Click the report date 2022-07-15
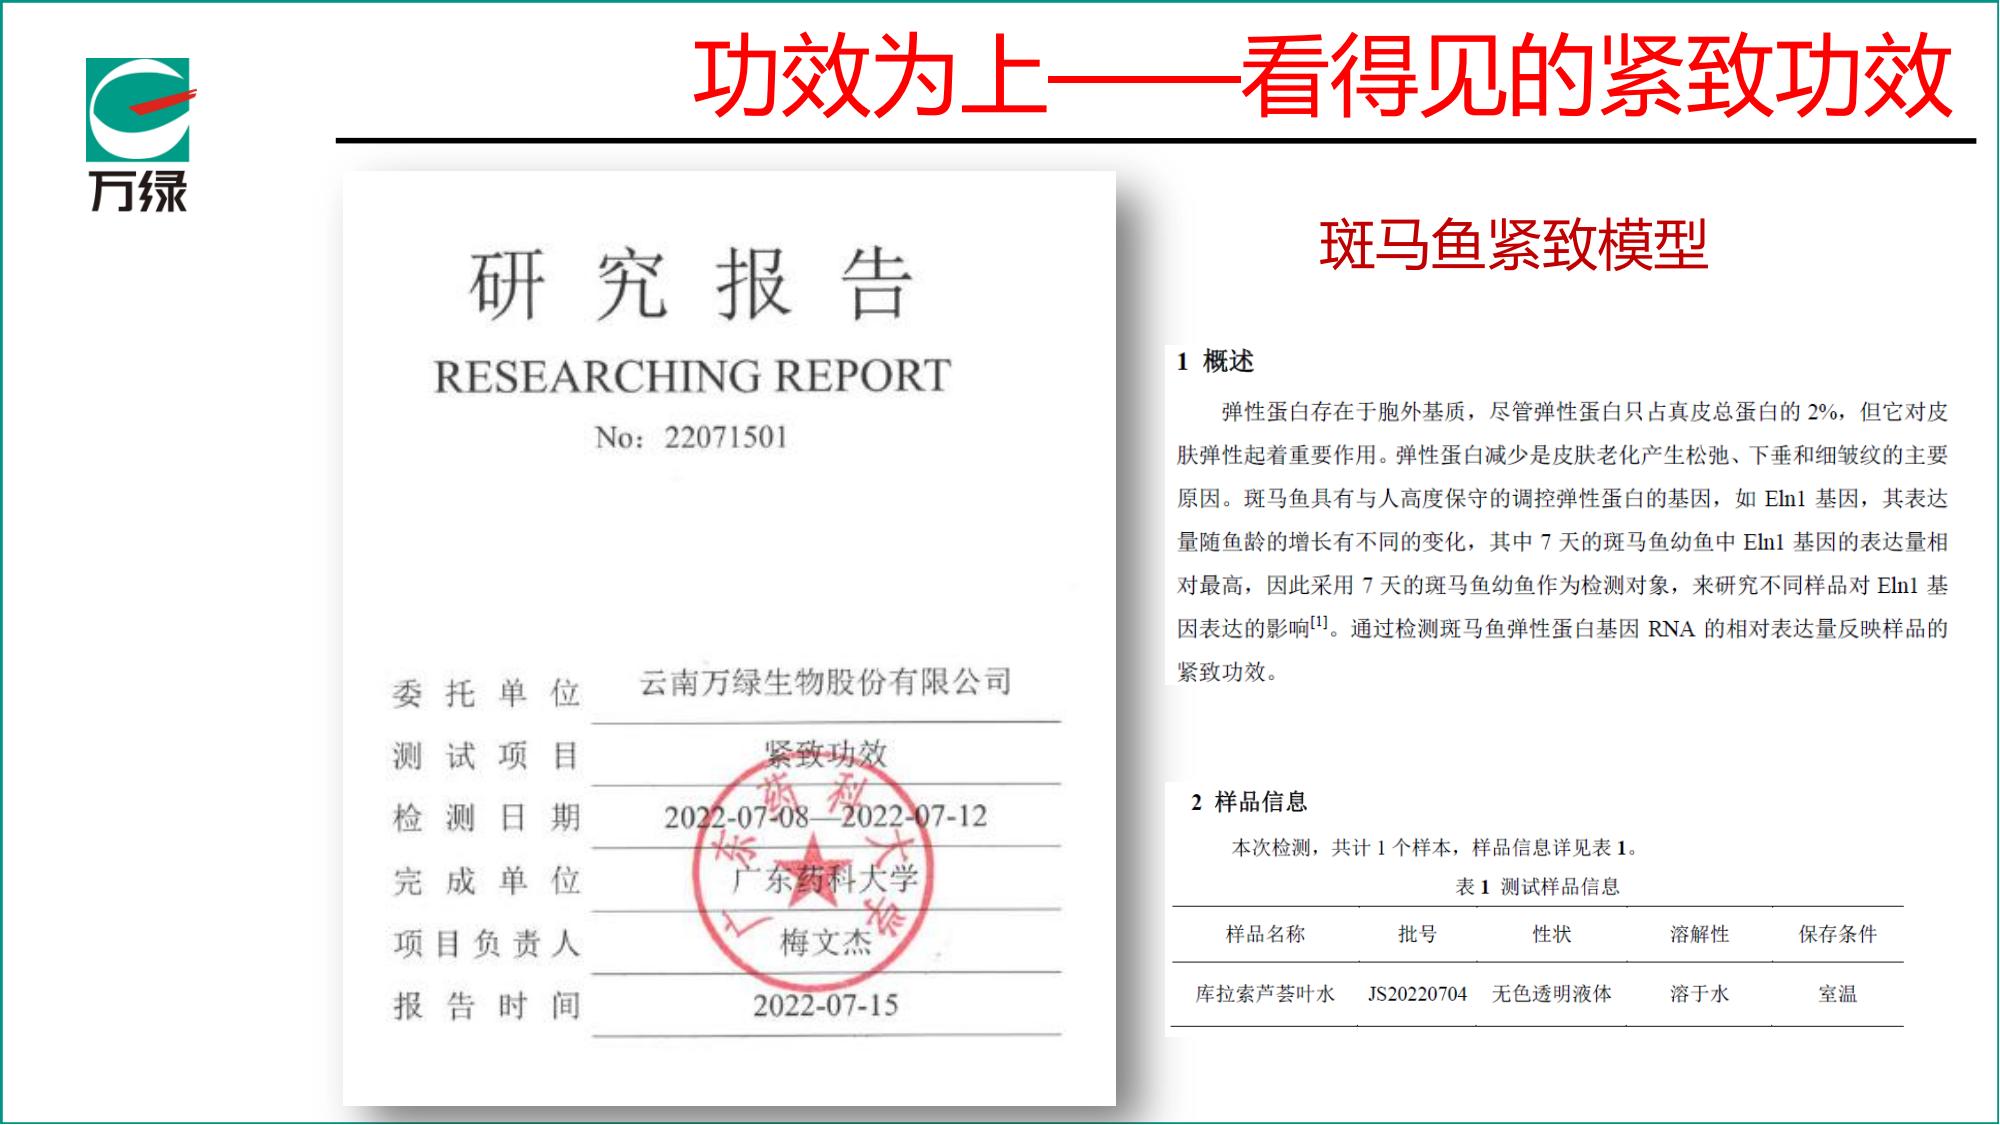2000x1125 pixels. [x=826, y=1005]
